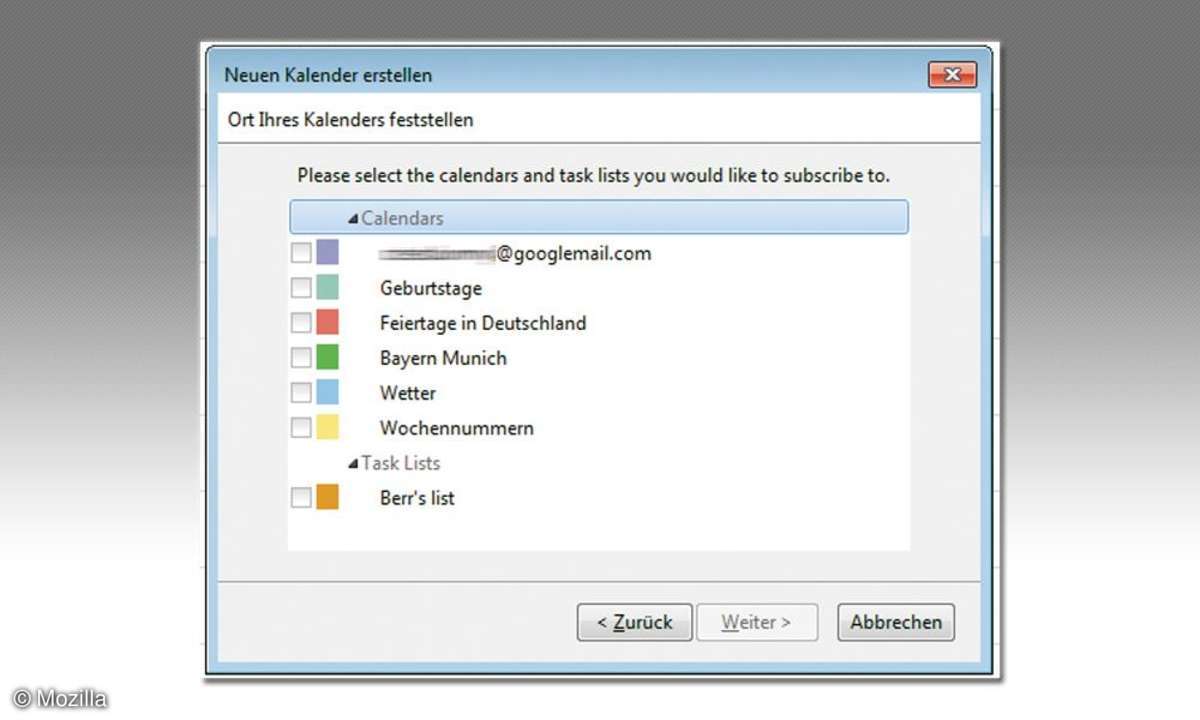Tick the Berr's list checkbox
This screenshot has width=1200, height=720.
coord(301,497)
